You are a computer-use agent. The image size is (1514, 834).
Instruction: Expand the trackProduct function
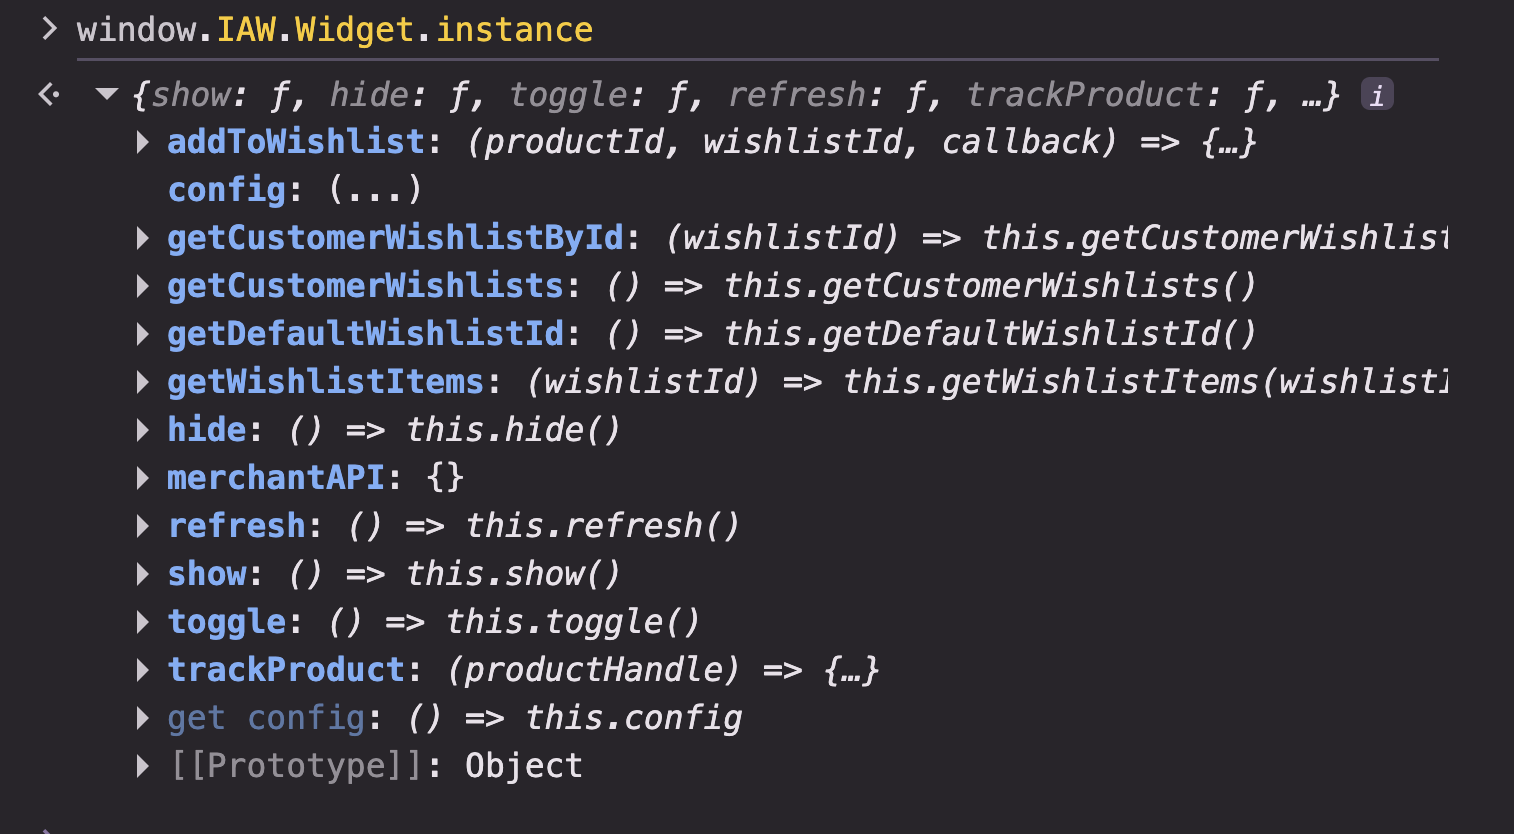pos(143,670)
